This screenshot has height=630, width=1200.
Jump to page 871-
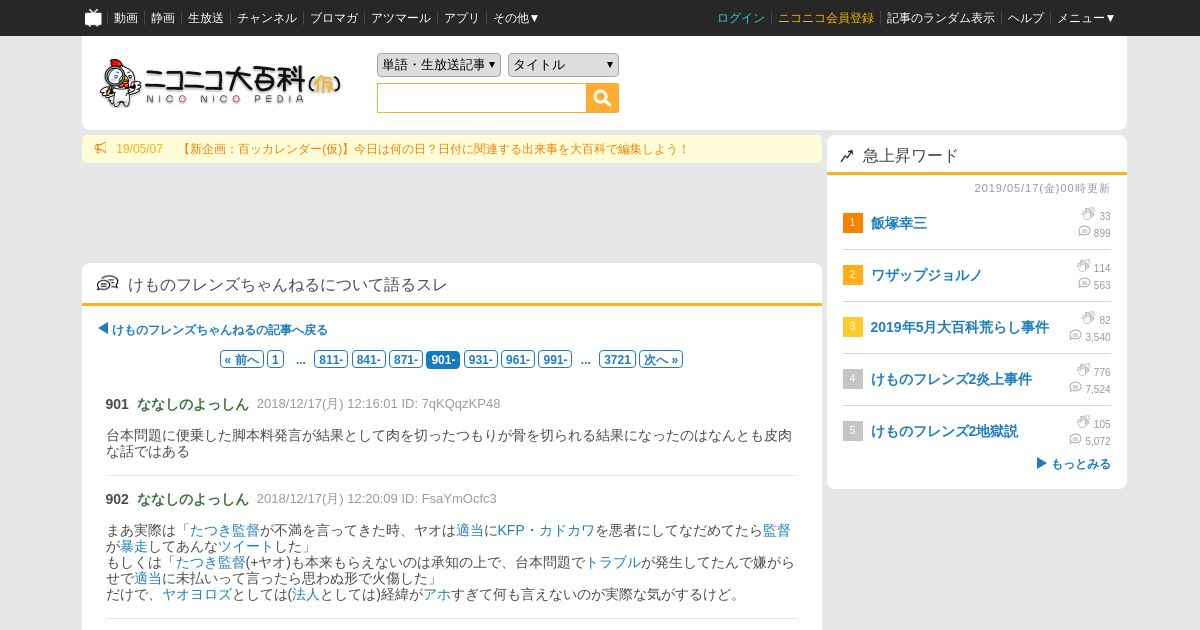point(406,360)
